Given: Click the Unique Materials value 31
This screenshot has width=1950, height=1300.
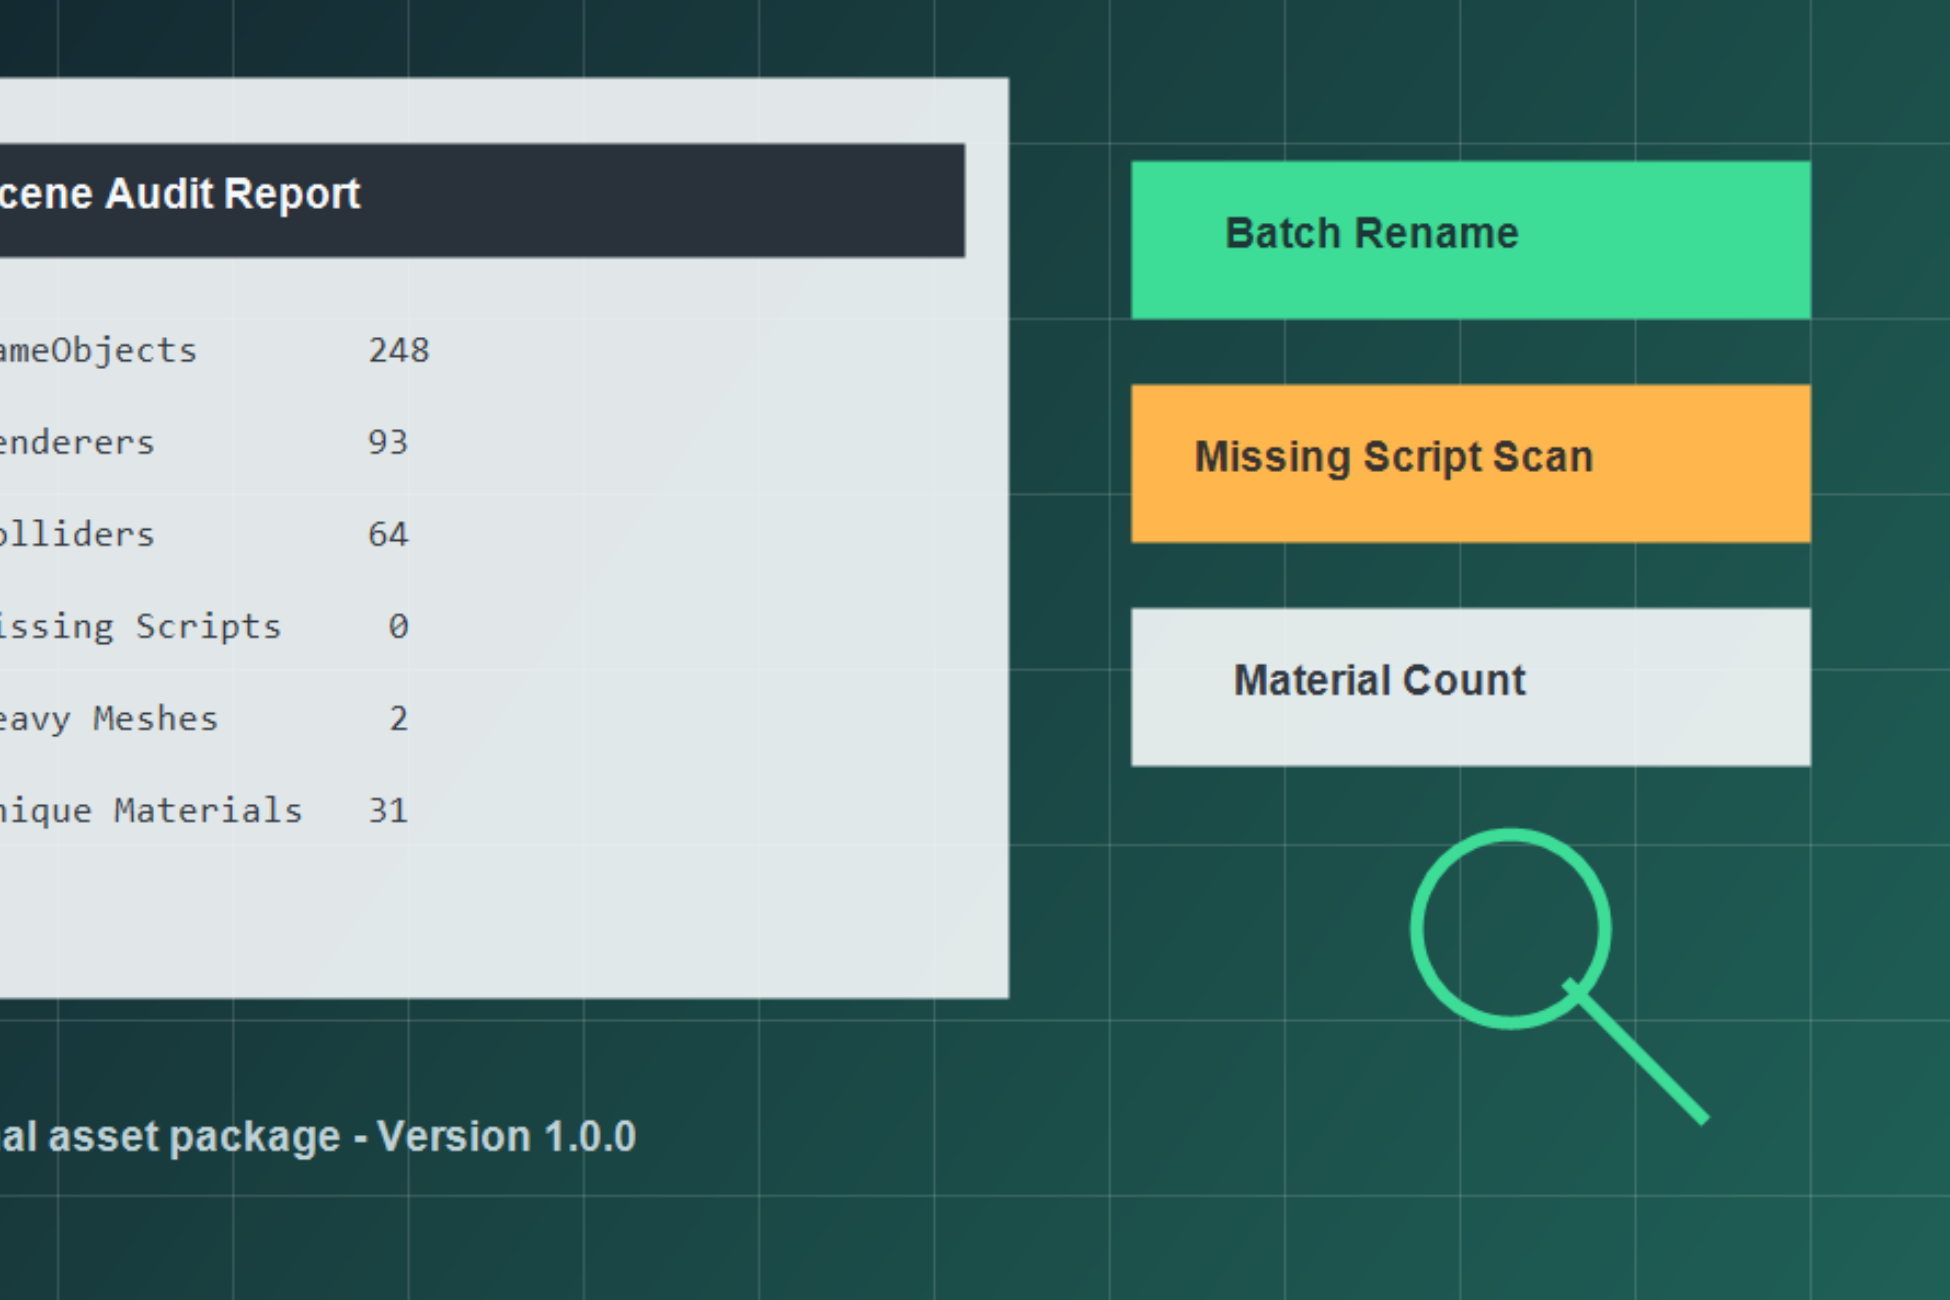Looking at the screenshot, I should click(x=388, y=810).
